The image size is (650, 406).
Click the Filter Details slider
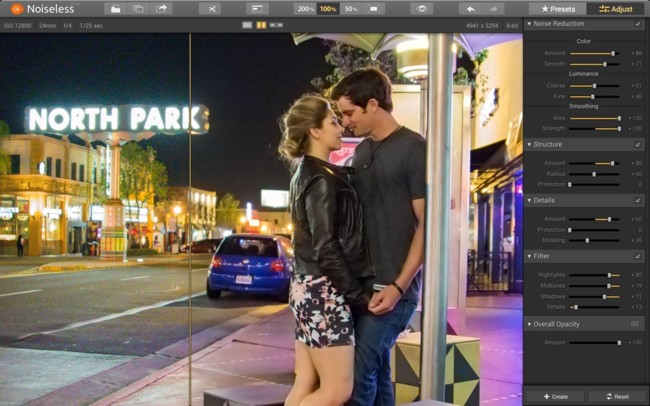pos(594,307)
